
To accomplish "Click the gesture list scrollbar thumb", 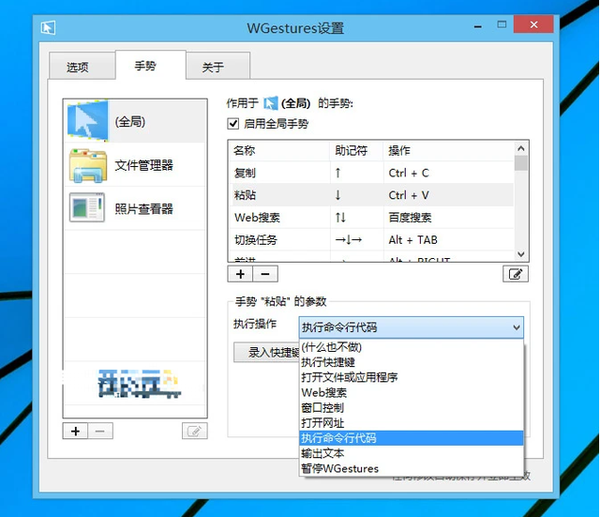I will click(521, 163).
